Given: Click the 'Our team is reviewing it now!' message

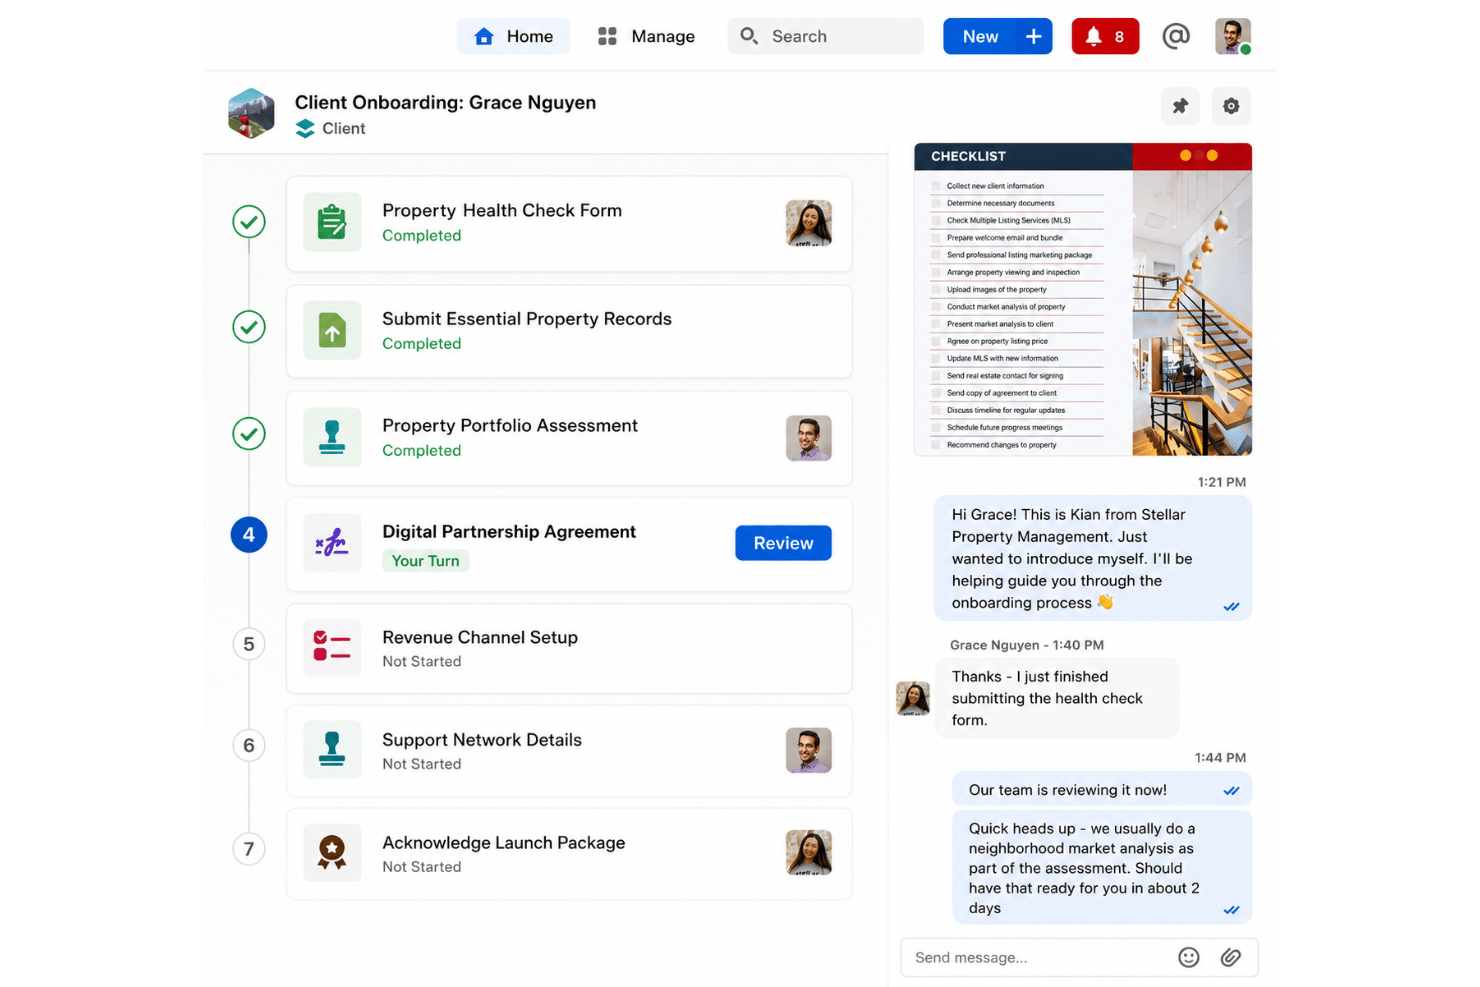Looking at the screenshot, I should (x=1102, y=789).
